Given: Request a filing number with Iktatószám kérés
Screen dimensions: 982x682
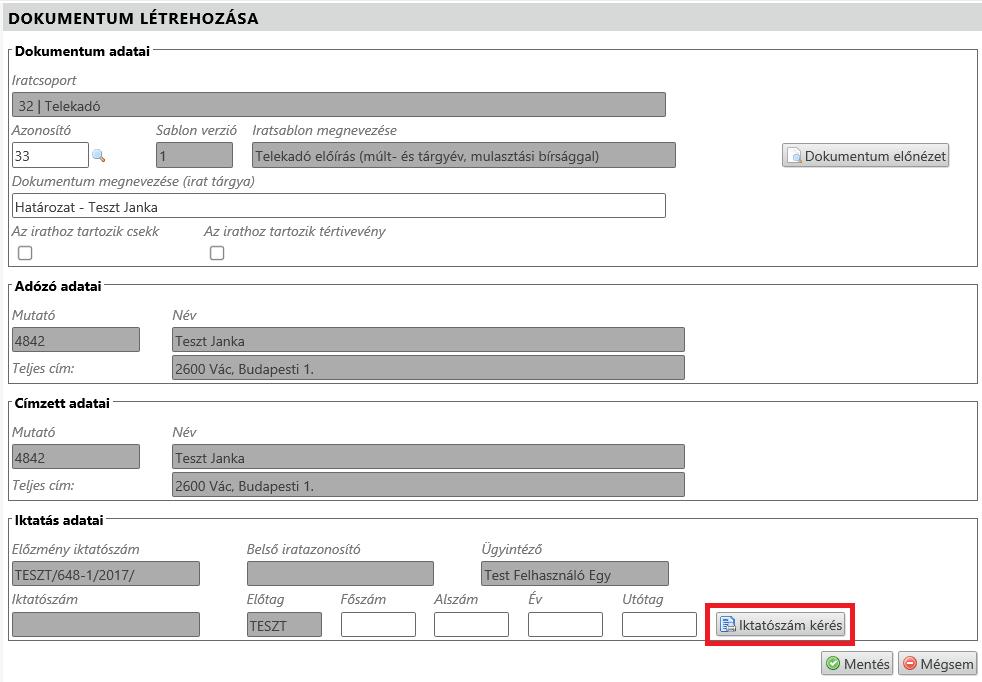Looking at the screenshot, I should (x=780, y=624).
